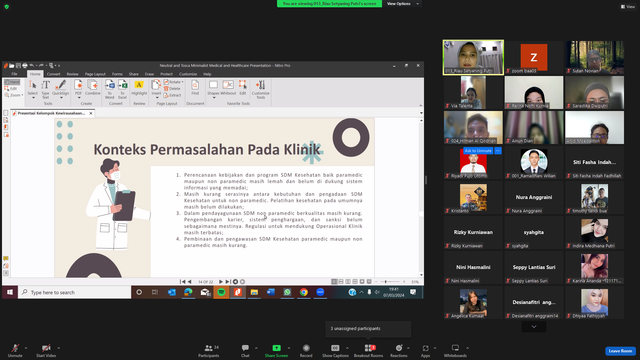The image size is (640, 360).
Task: Open the Reactions menu
Action: [x=399, y=351]
